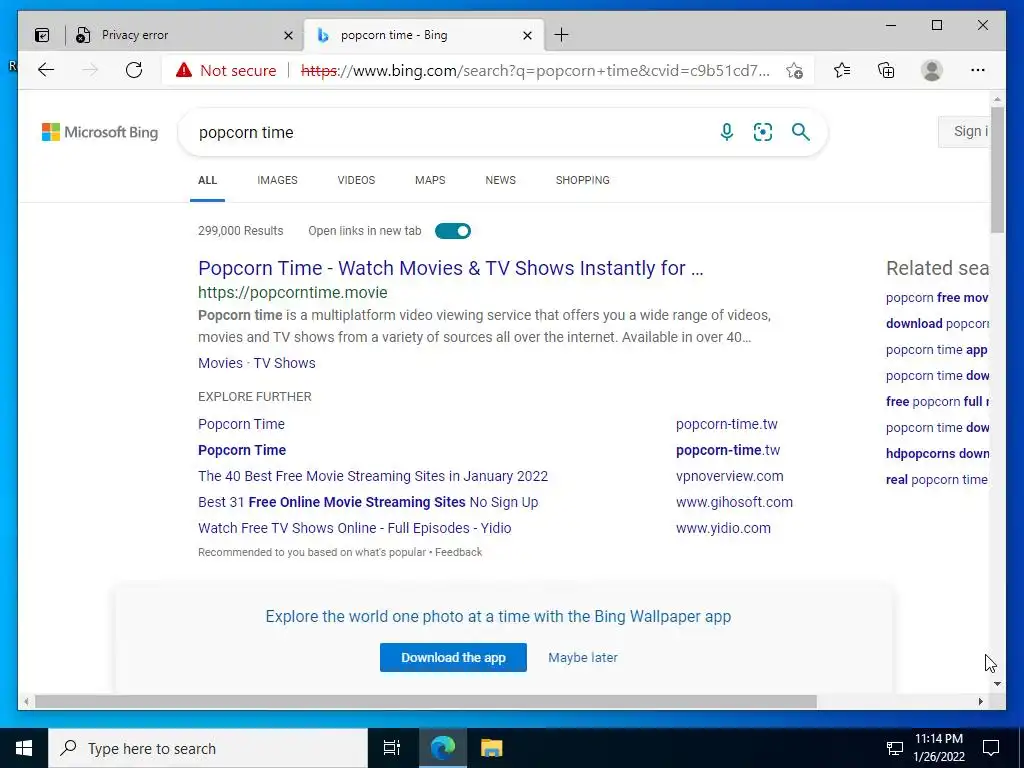Click the Refresh page icon
Screen dimensions: 1024x768
(134, 70)
